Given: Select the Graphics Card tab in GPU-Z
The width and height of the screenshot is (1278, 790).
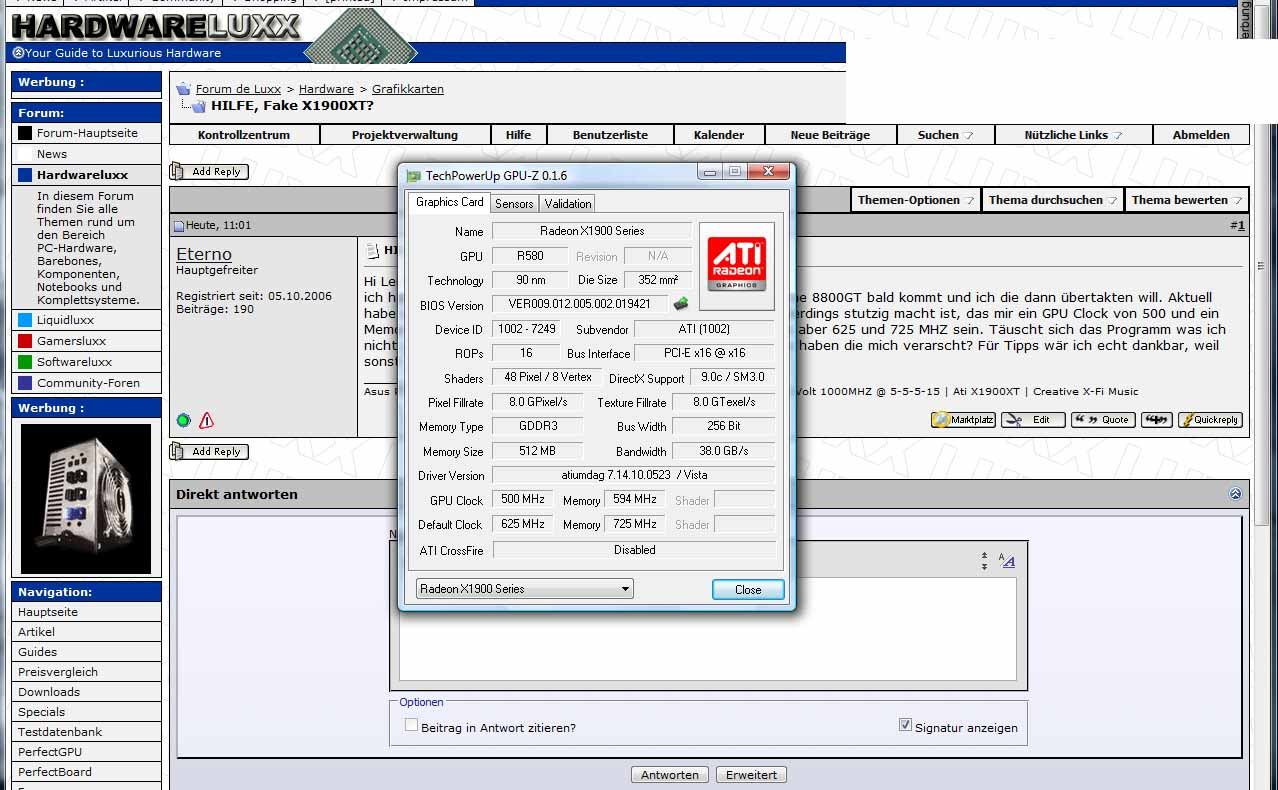Looking at the screenshot, I should coord(449,202).
